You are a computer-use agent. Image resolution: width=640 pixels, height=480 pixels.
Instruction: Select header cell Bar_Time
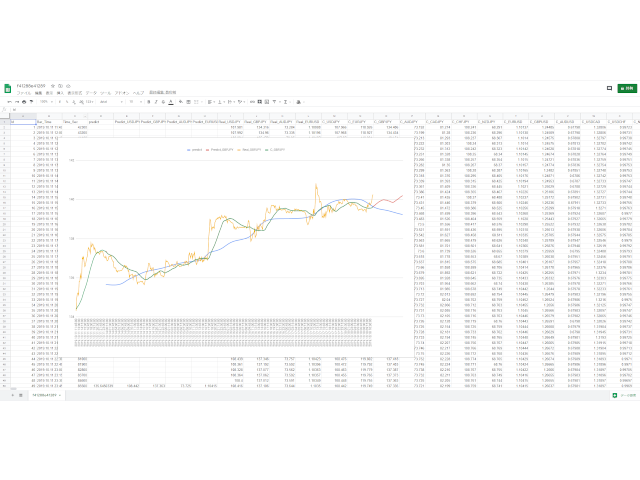tap(49, 122)
